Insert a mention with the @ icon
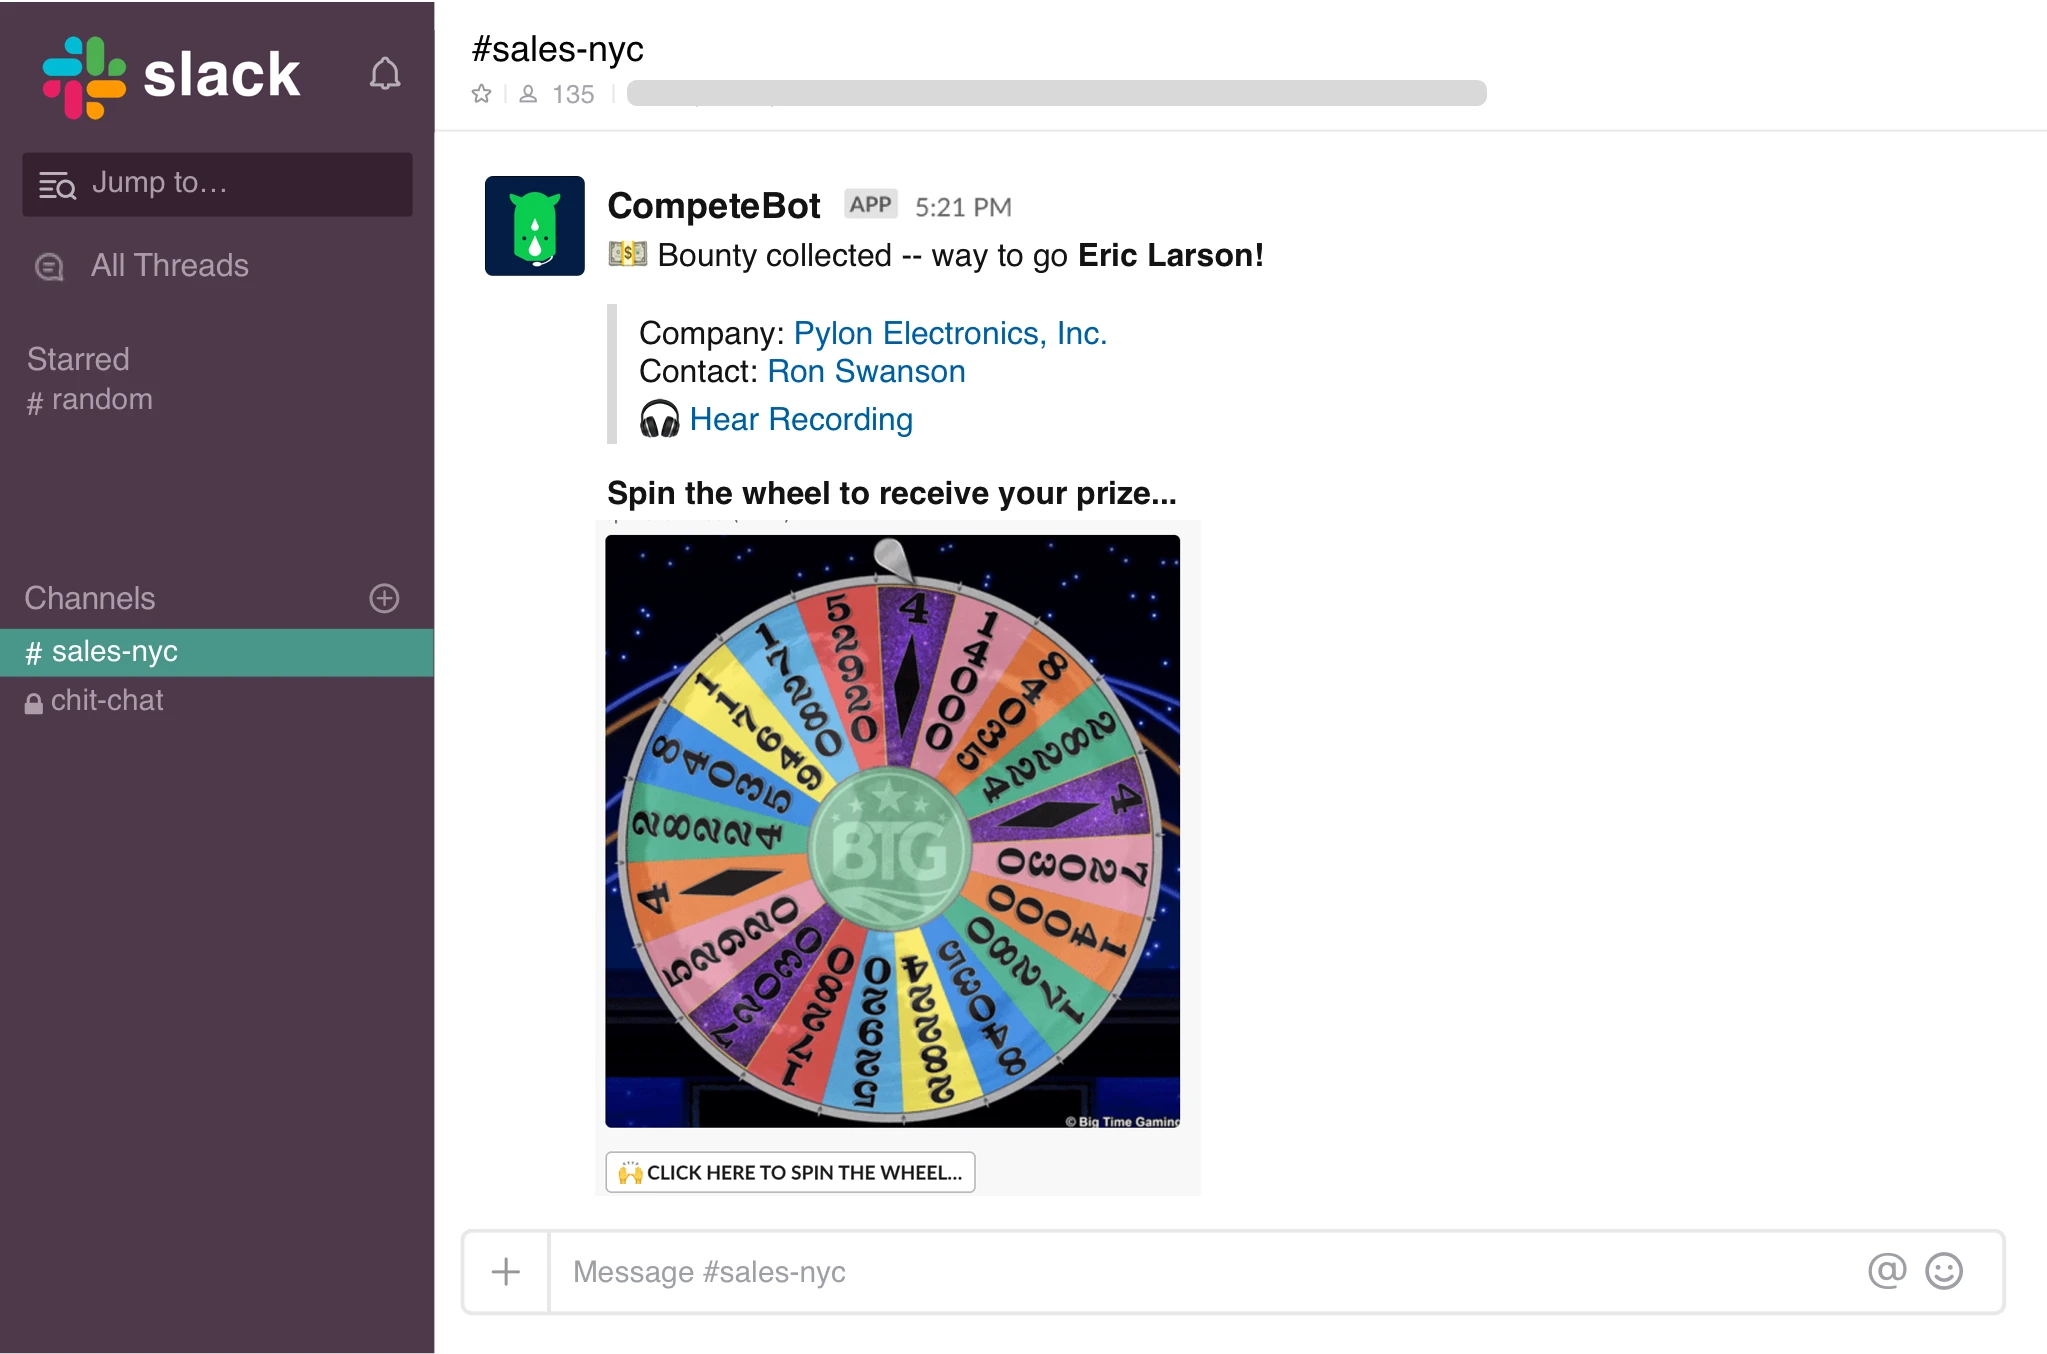The height and width of the screenshot is (1354, 2047). click(x=1887, y=1271)
